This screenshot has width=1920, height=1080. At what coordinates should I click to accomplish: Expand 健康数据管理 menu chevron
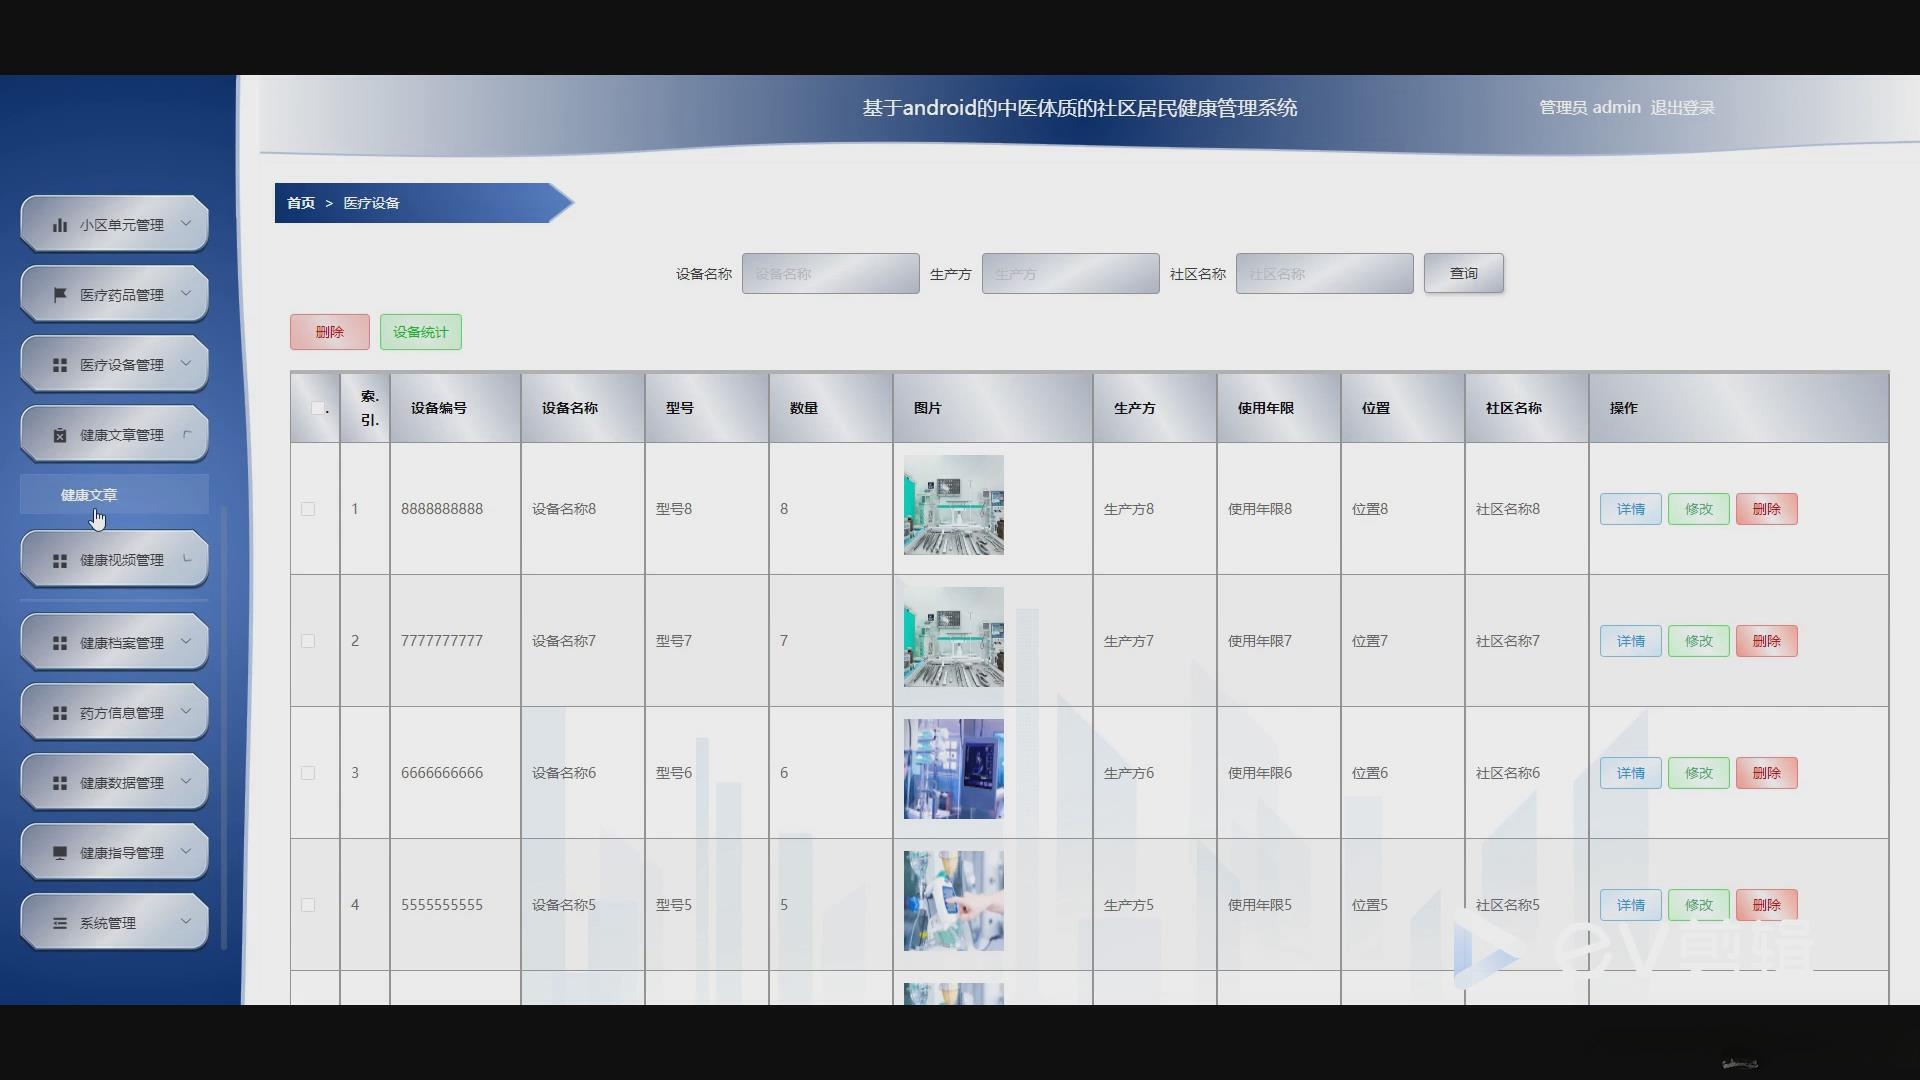[x=186, y=781]
